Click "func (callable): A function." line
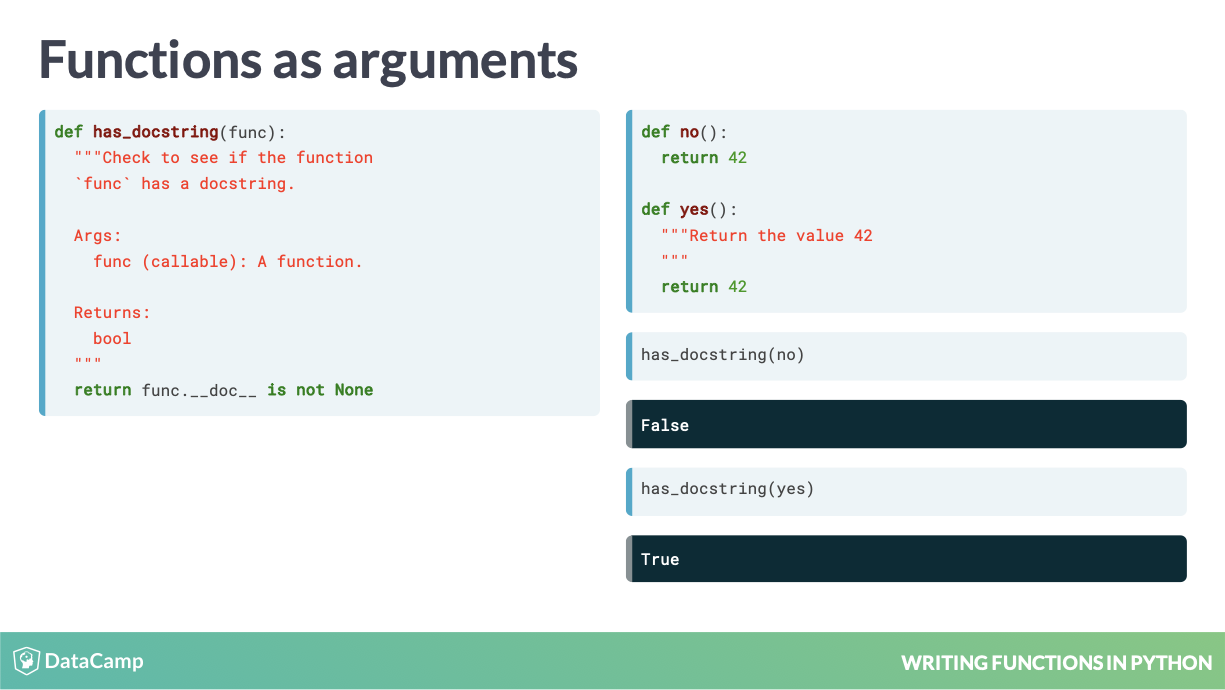Image resolution: width=1225 pixels, height=690 pixels. [228, 262]
